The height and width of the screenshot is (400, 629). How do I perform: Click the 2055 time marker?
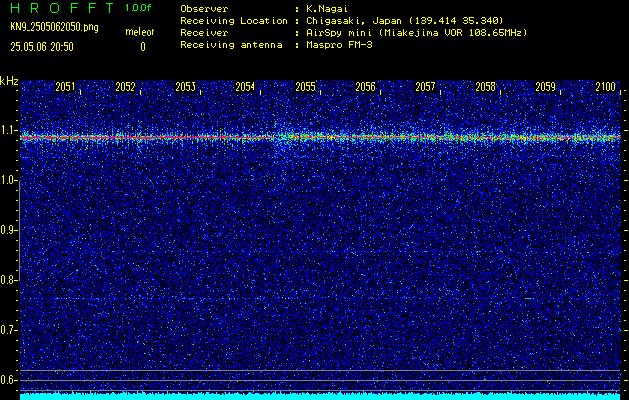(305, 87)
